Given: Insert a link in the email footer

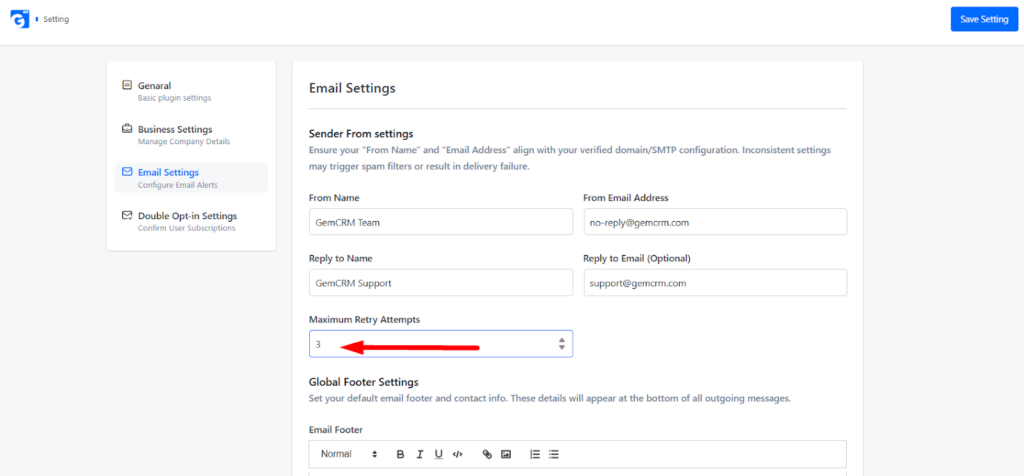Looking at the screenshot, I should tap(487, 454).
